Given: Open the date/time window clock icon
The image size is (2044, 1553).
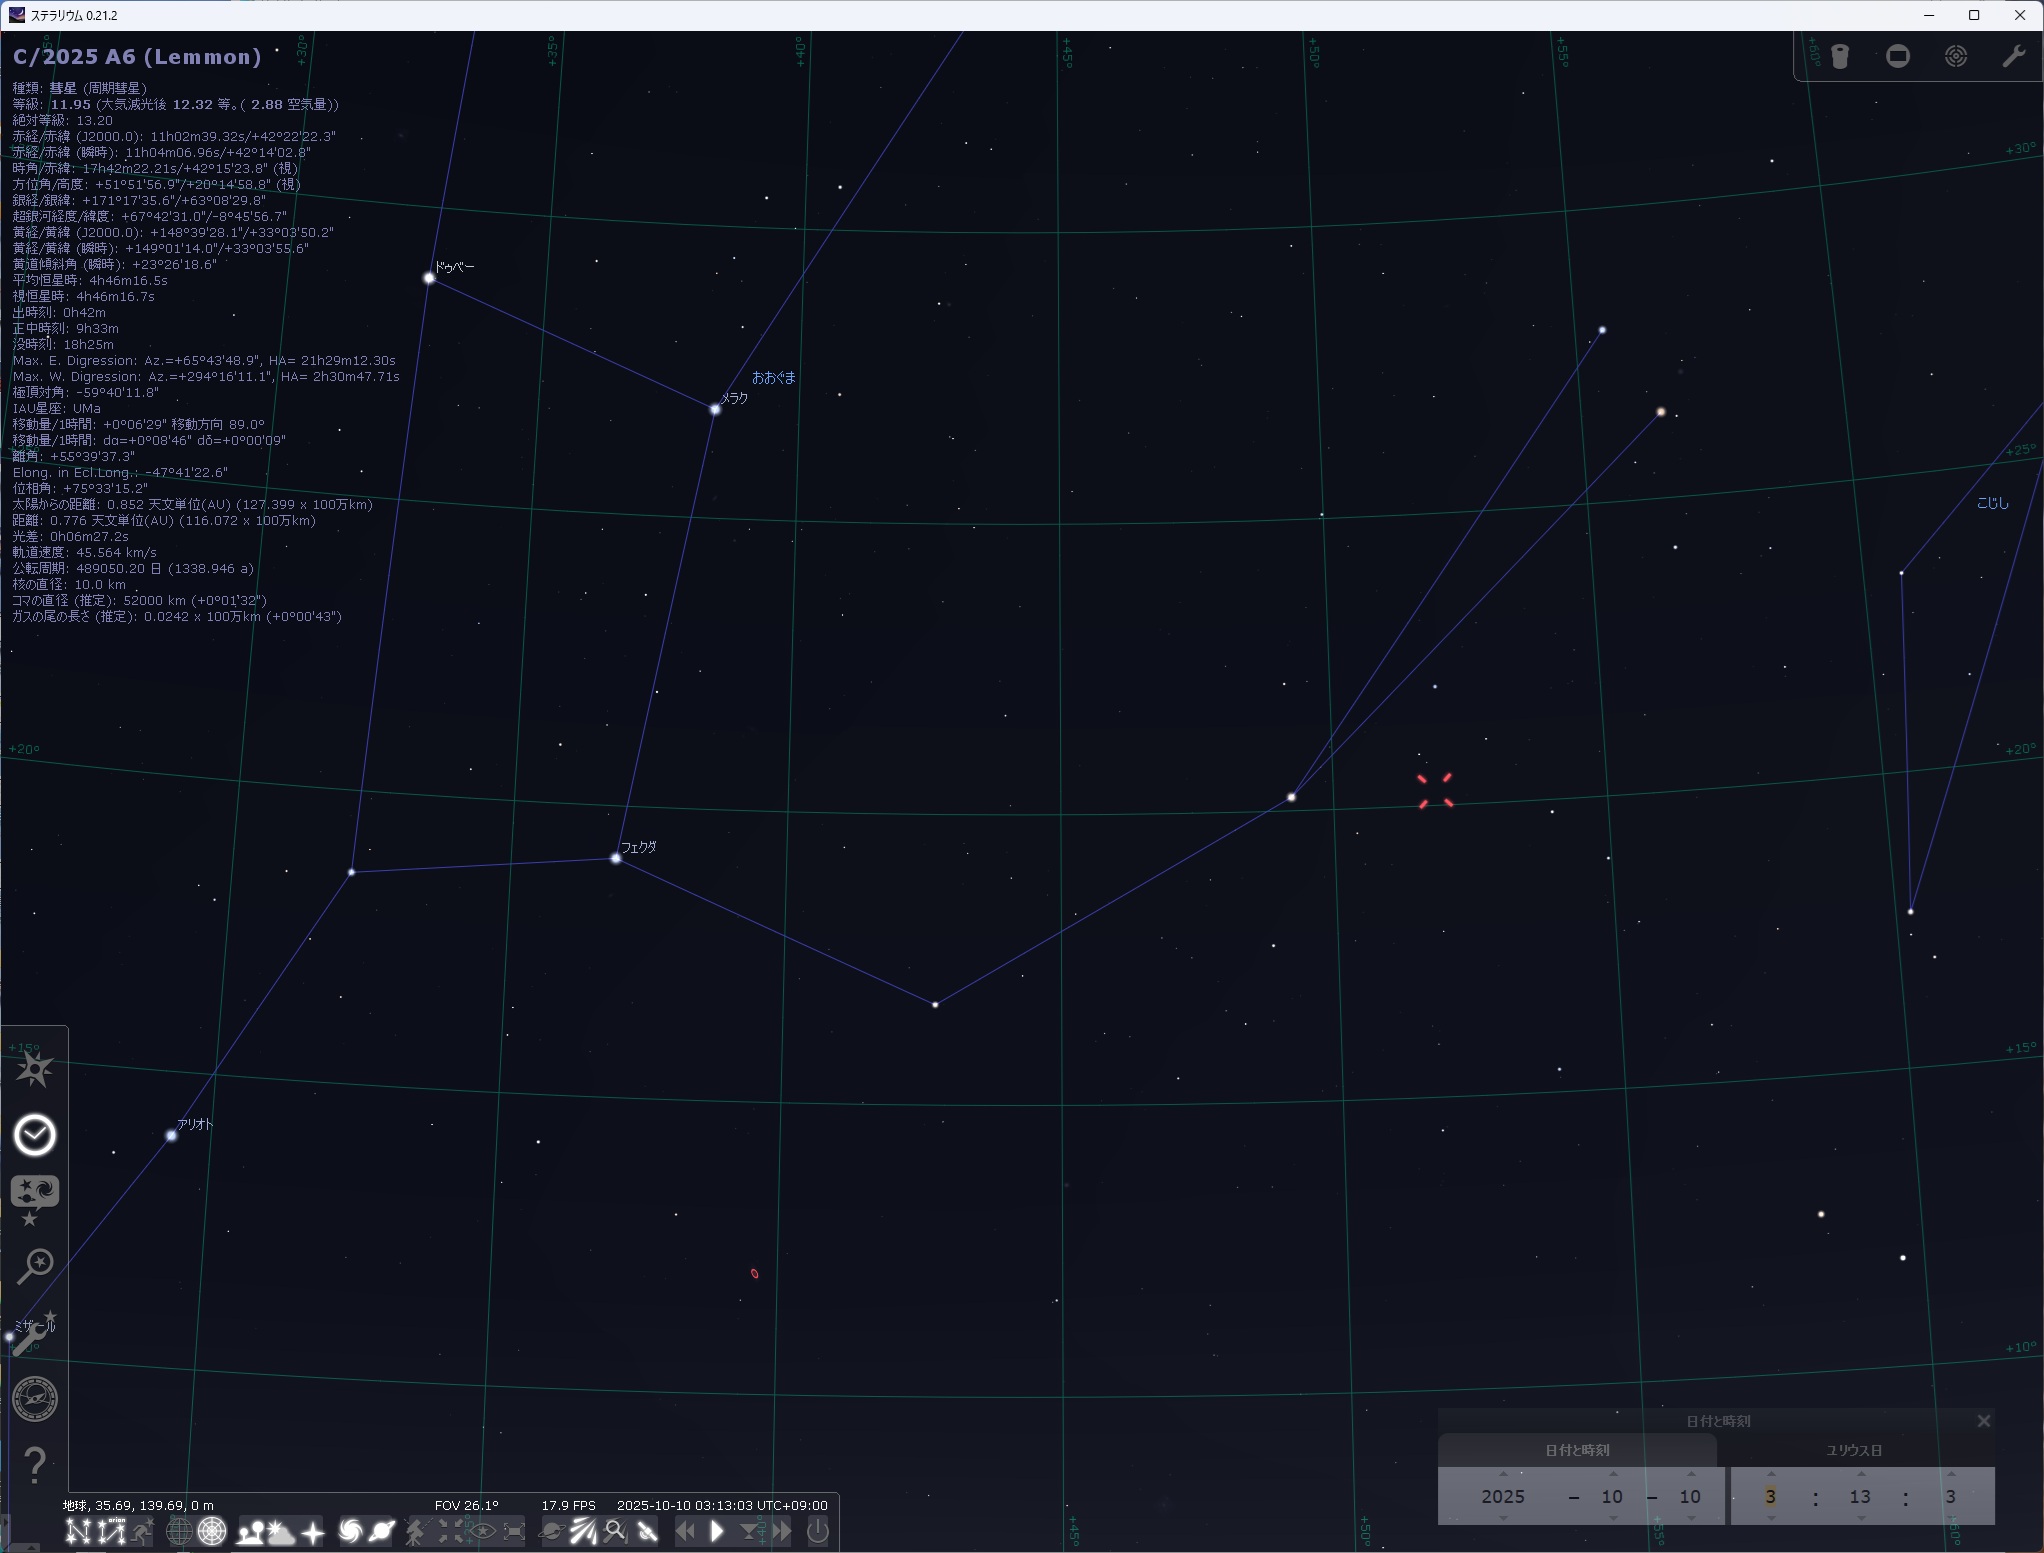Looking at the screenshot, I should tap(34, 1135).
